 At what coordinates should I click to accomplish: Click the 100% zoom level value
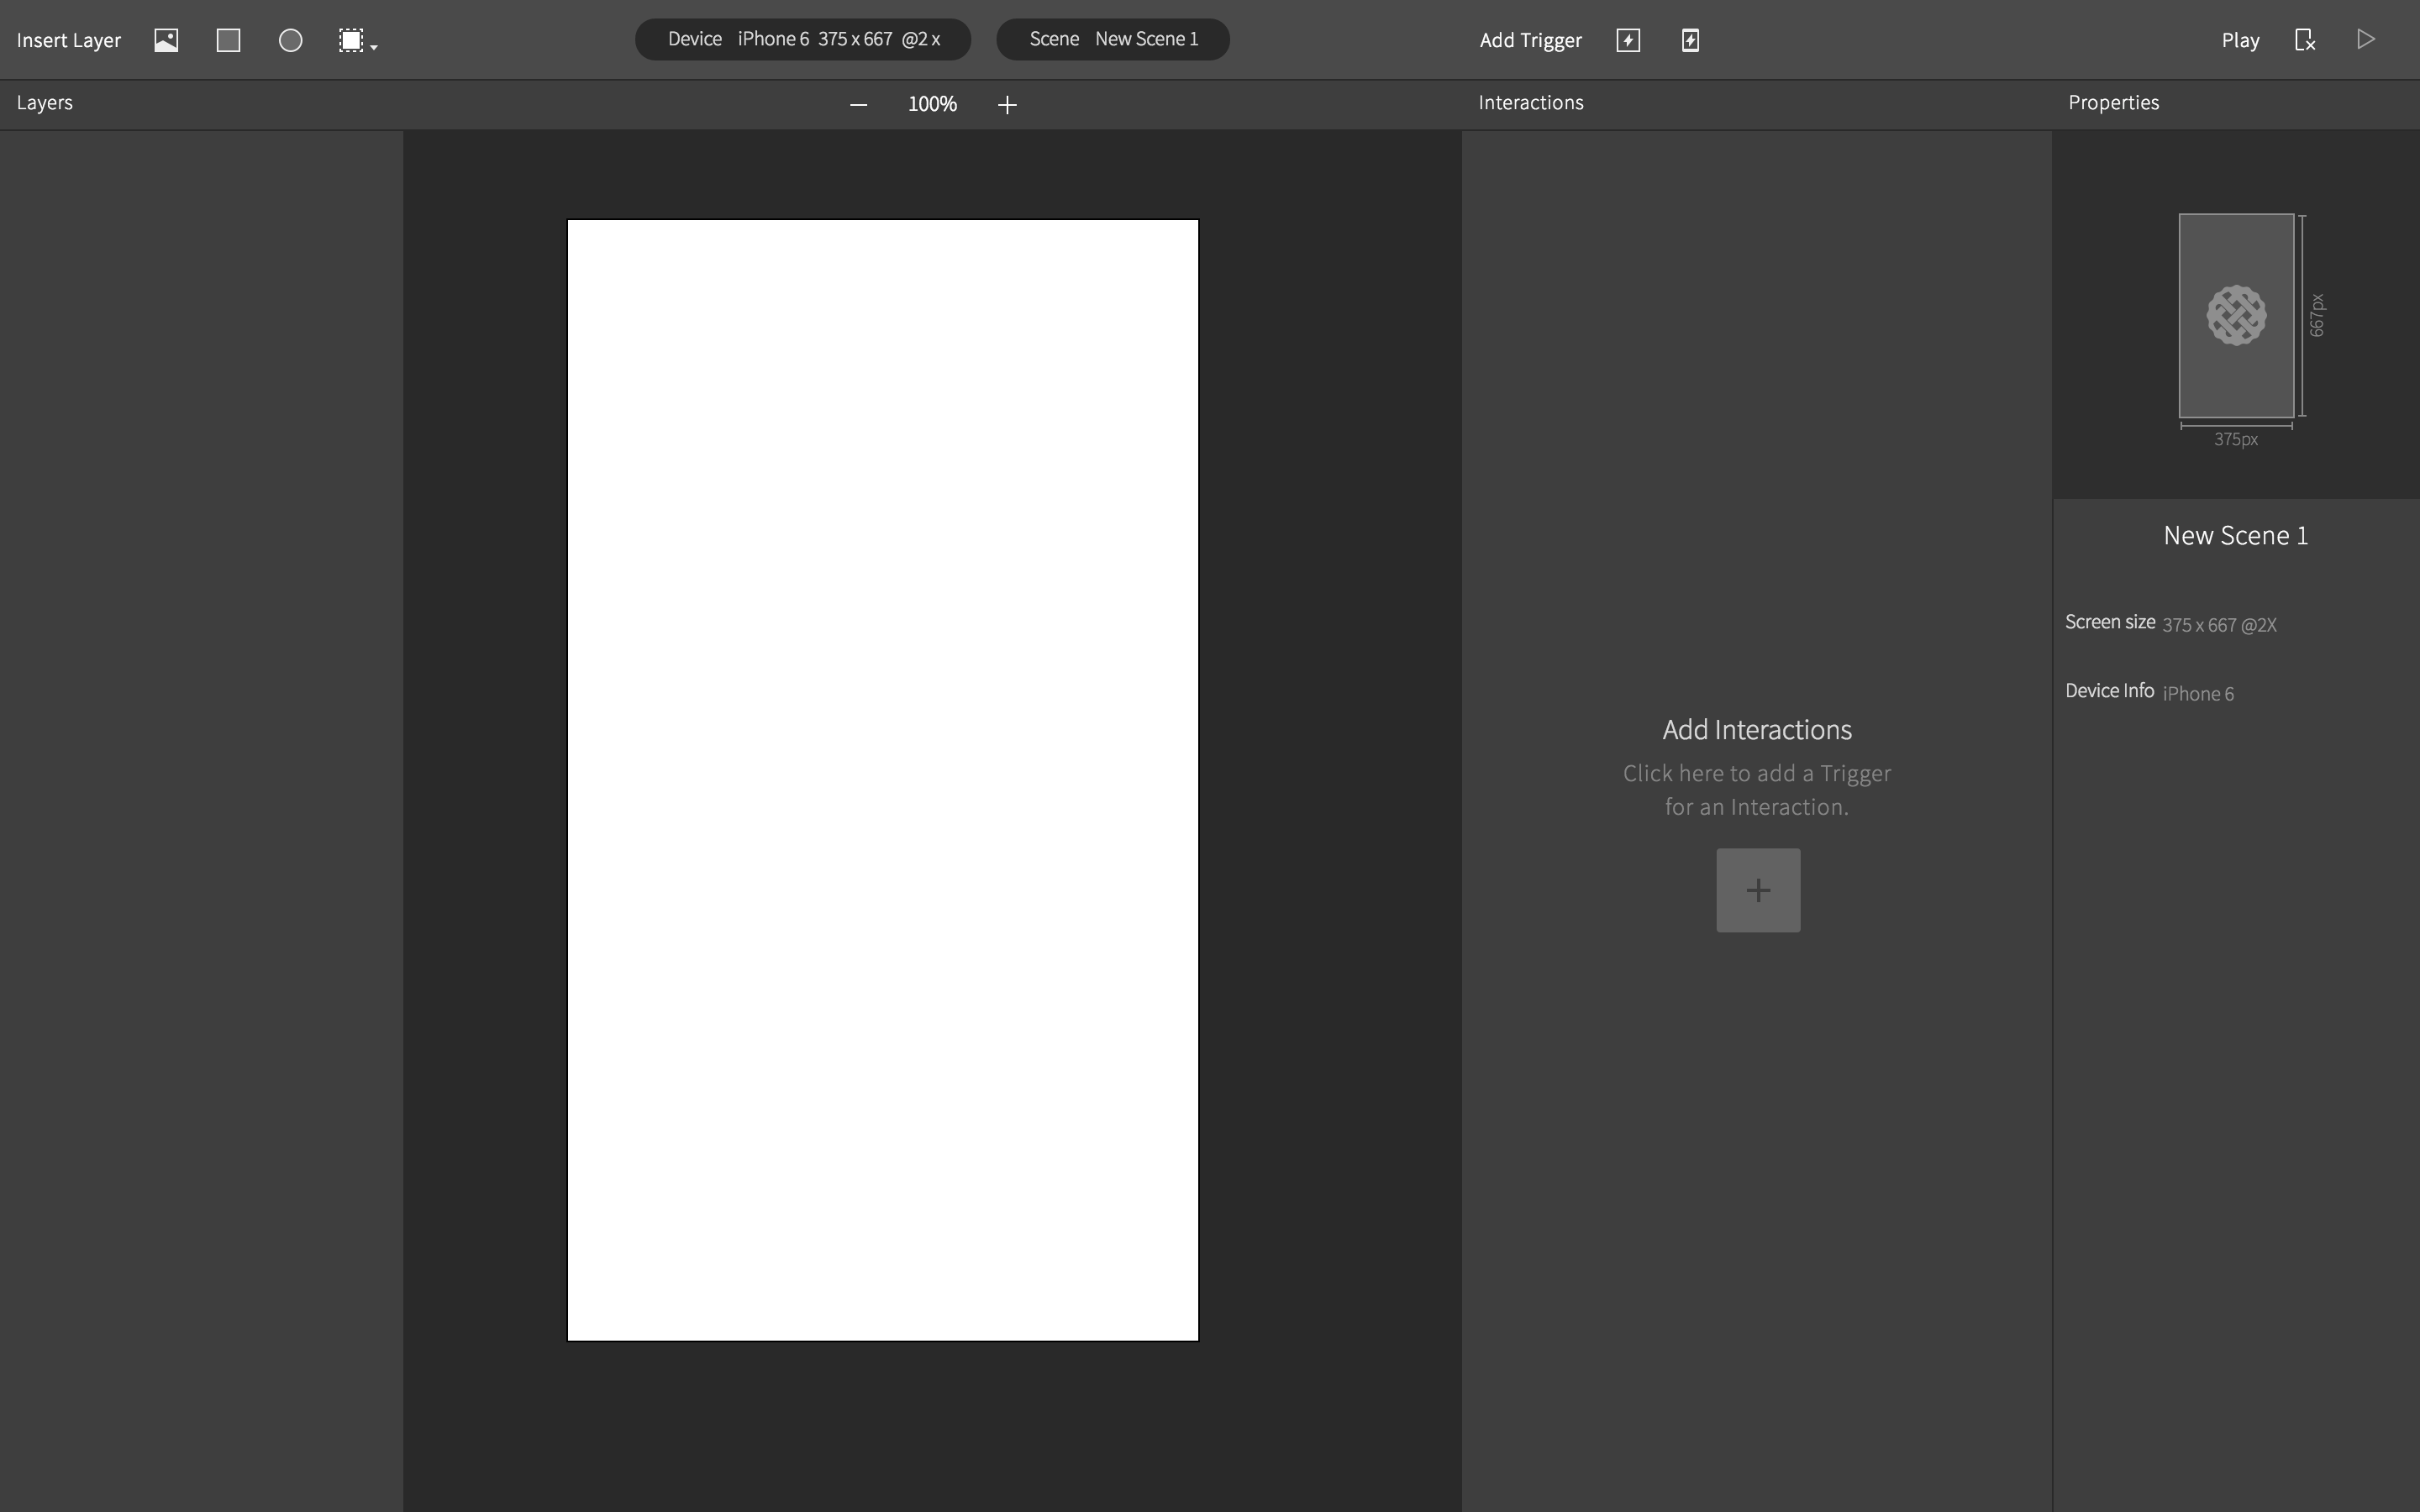tap(932, 104)
